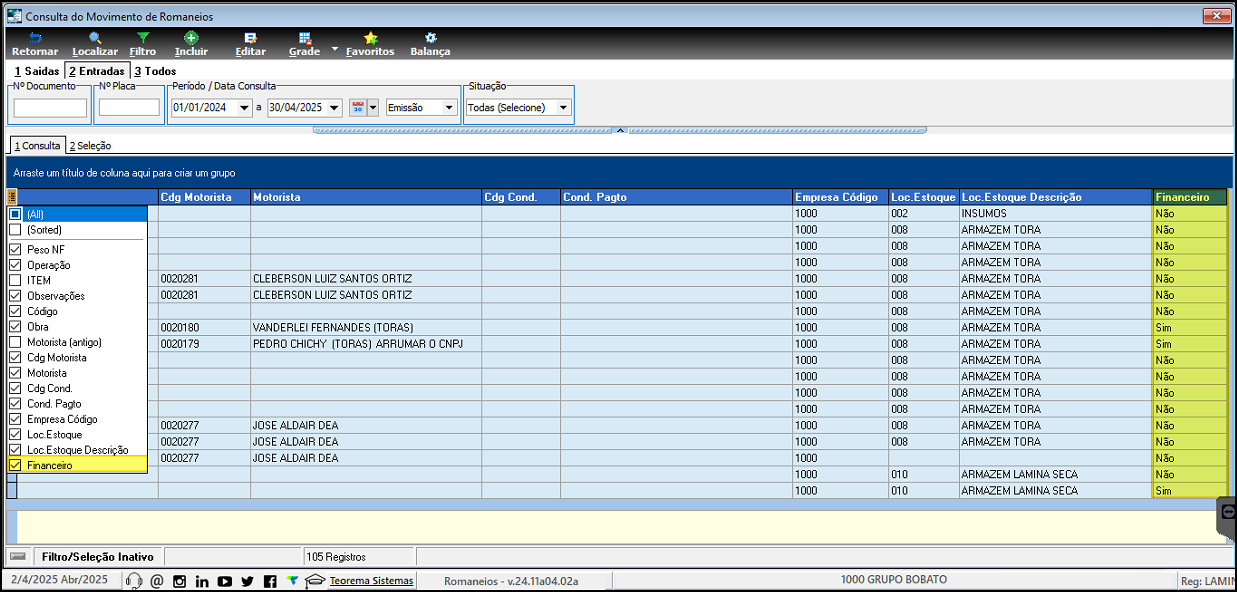Screen dimensions: 1237x592
Task: Collapse the filter panel chevron
Action: coord(620,130)
